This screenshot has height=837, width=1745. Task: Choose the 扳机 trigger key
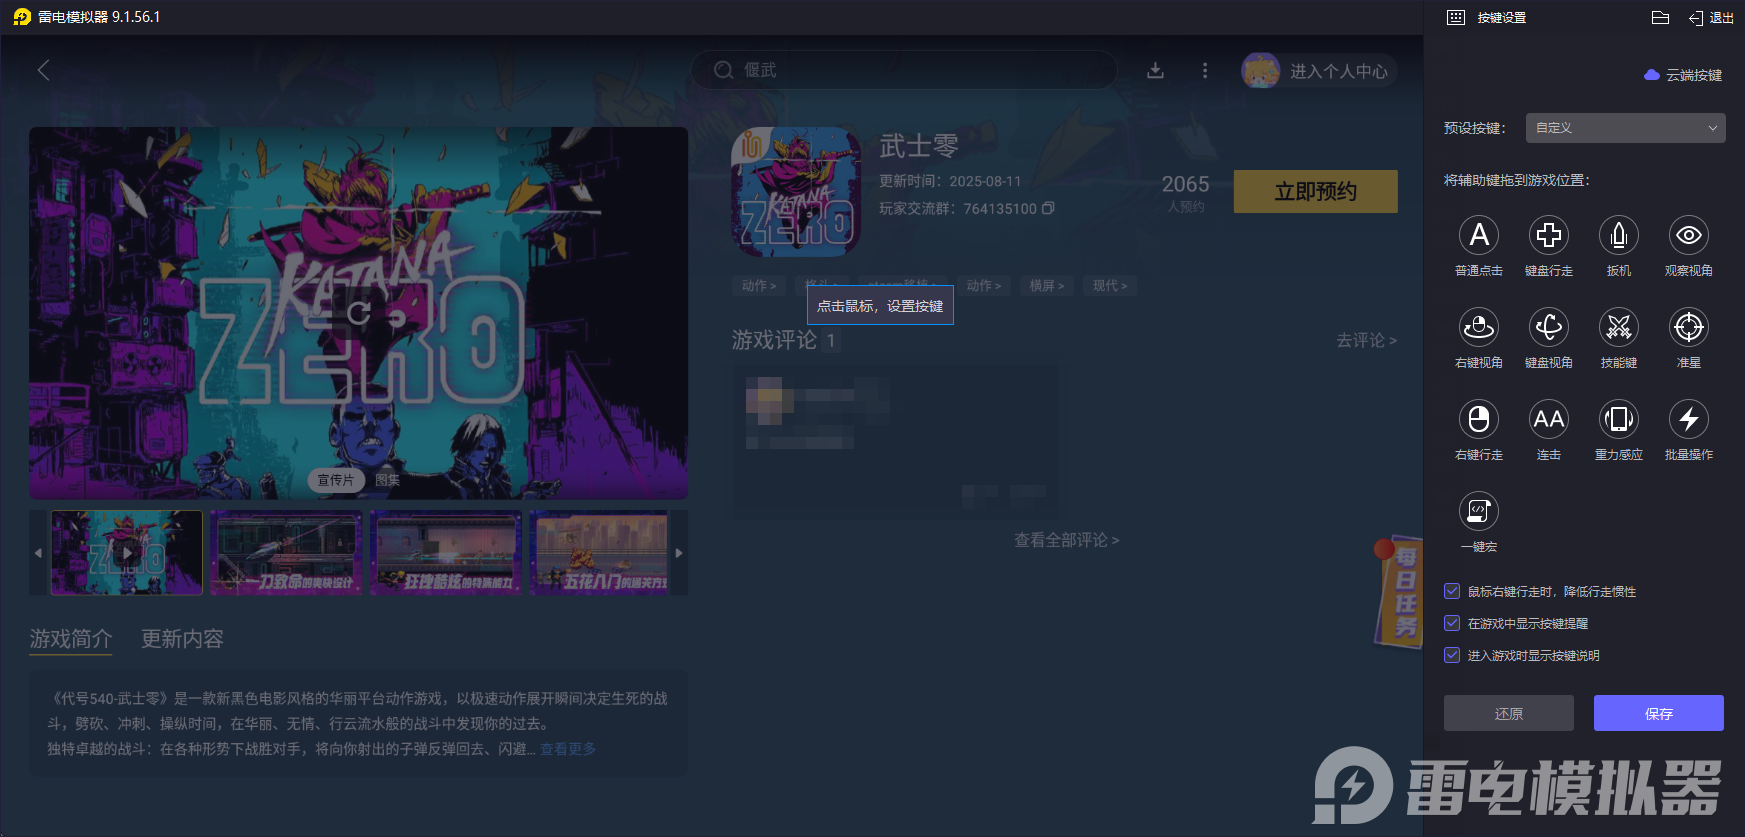tap(1619, 236)
